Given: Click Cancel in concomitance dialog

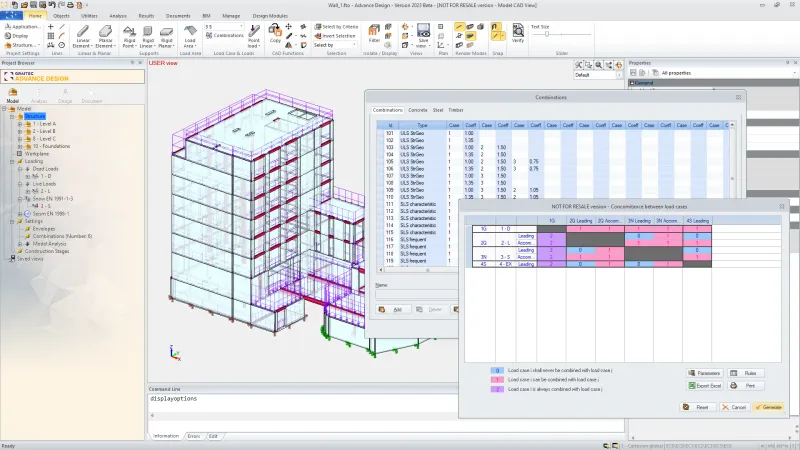Looking at the screenshot, I should click(x=734, y=407).
